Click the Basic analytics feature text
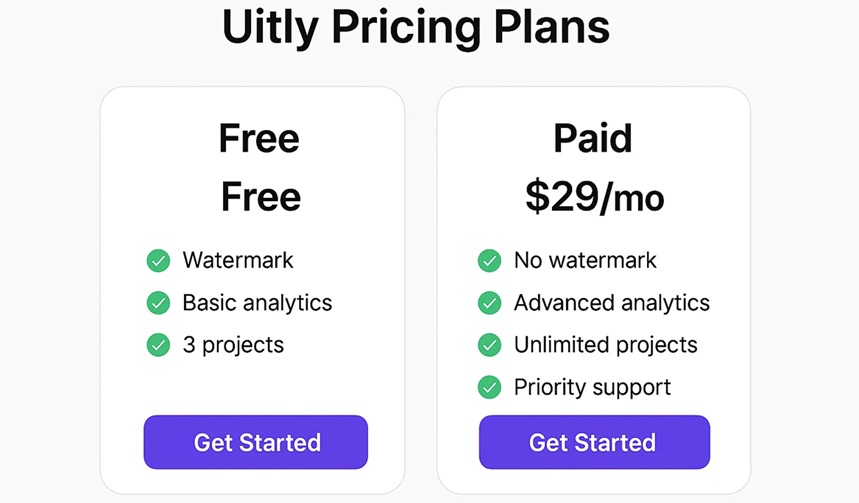The image size is (859, 503). pyautogui.click(x=257, y=303)
